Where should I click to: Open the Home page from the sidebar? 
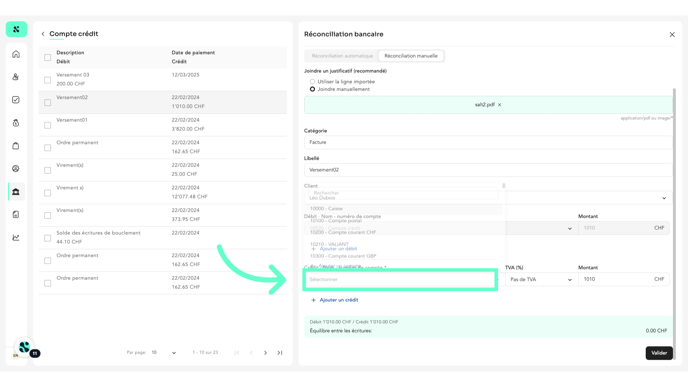click(x=16, y=54)
